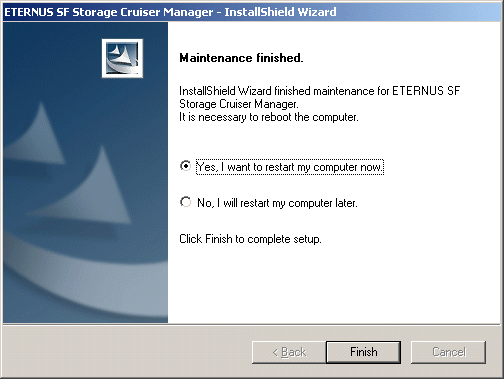Click the 'Storage Cruiser Manager.' text line
The width and height of the screenshot is (504, 379).
(239, 104)
